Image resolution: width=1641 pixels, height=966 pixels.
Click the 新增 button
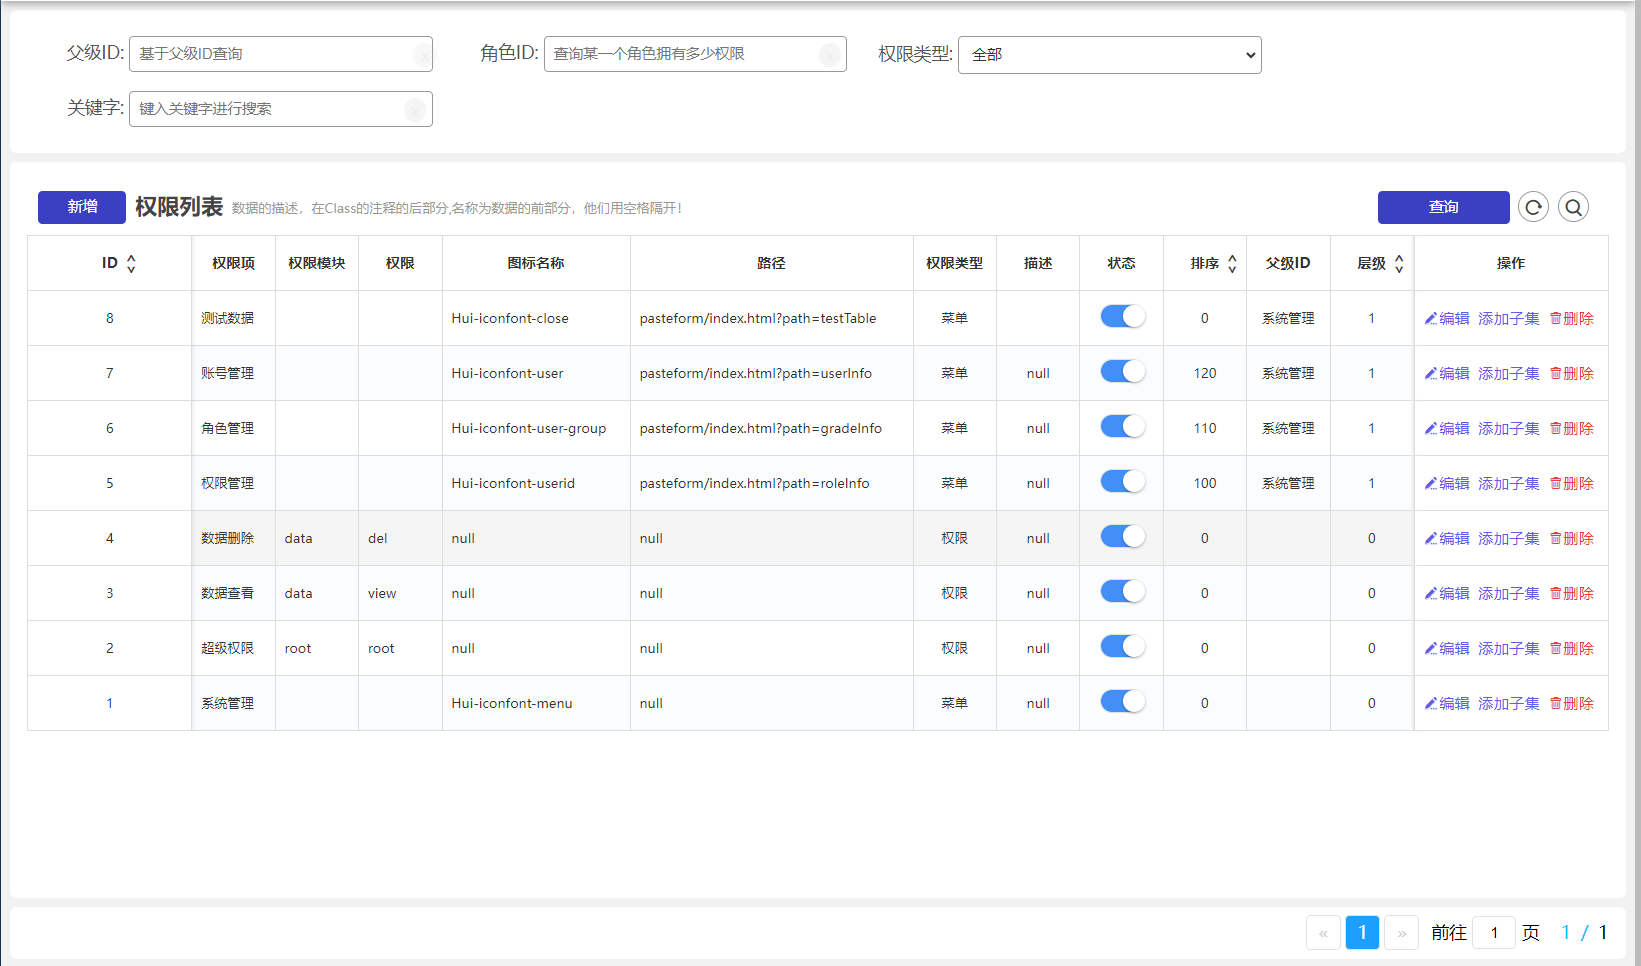[x=82, y=207]
